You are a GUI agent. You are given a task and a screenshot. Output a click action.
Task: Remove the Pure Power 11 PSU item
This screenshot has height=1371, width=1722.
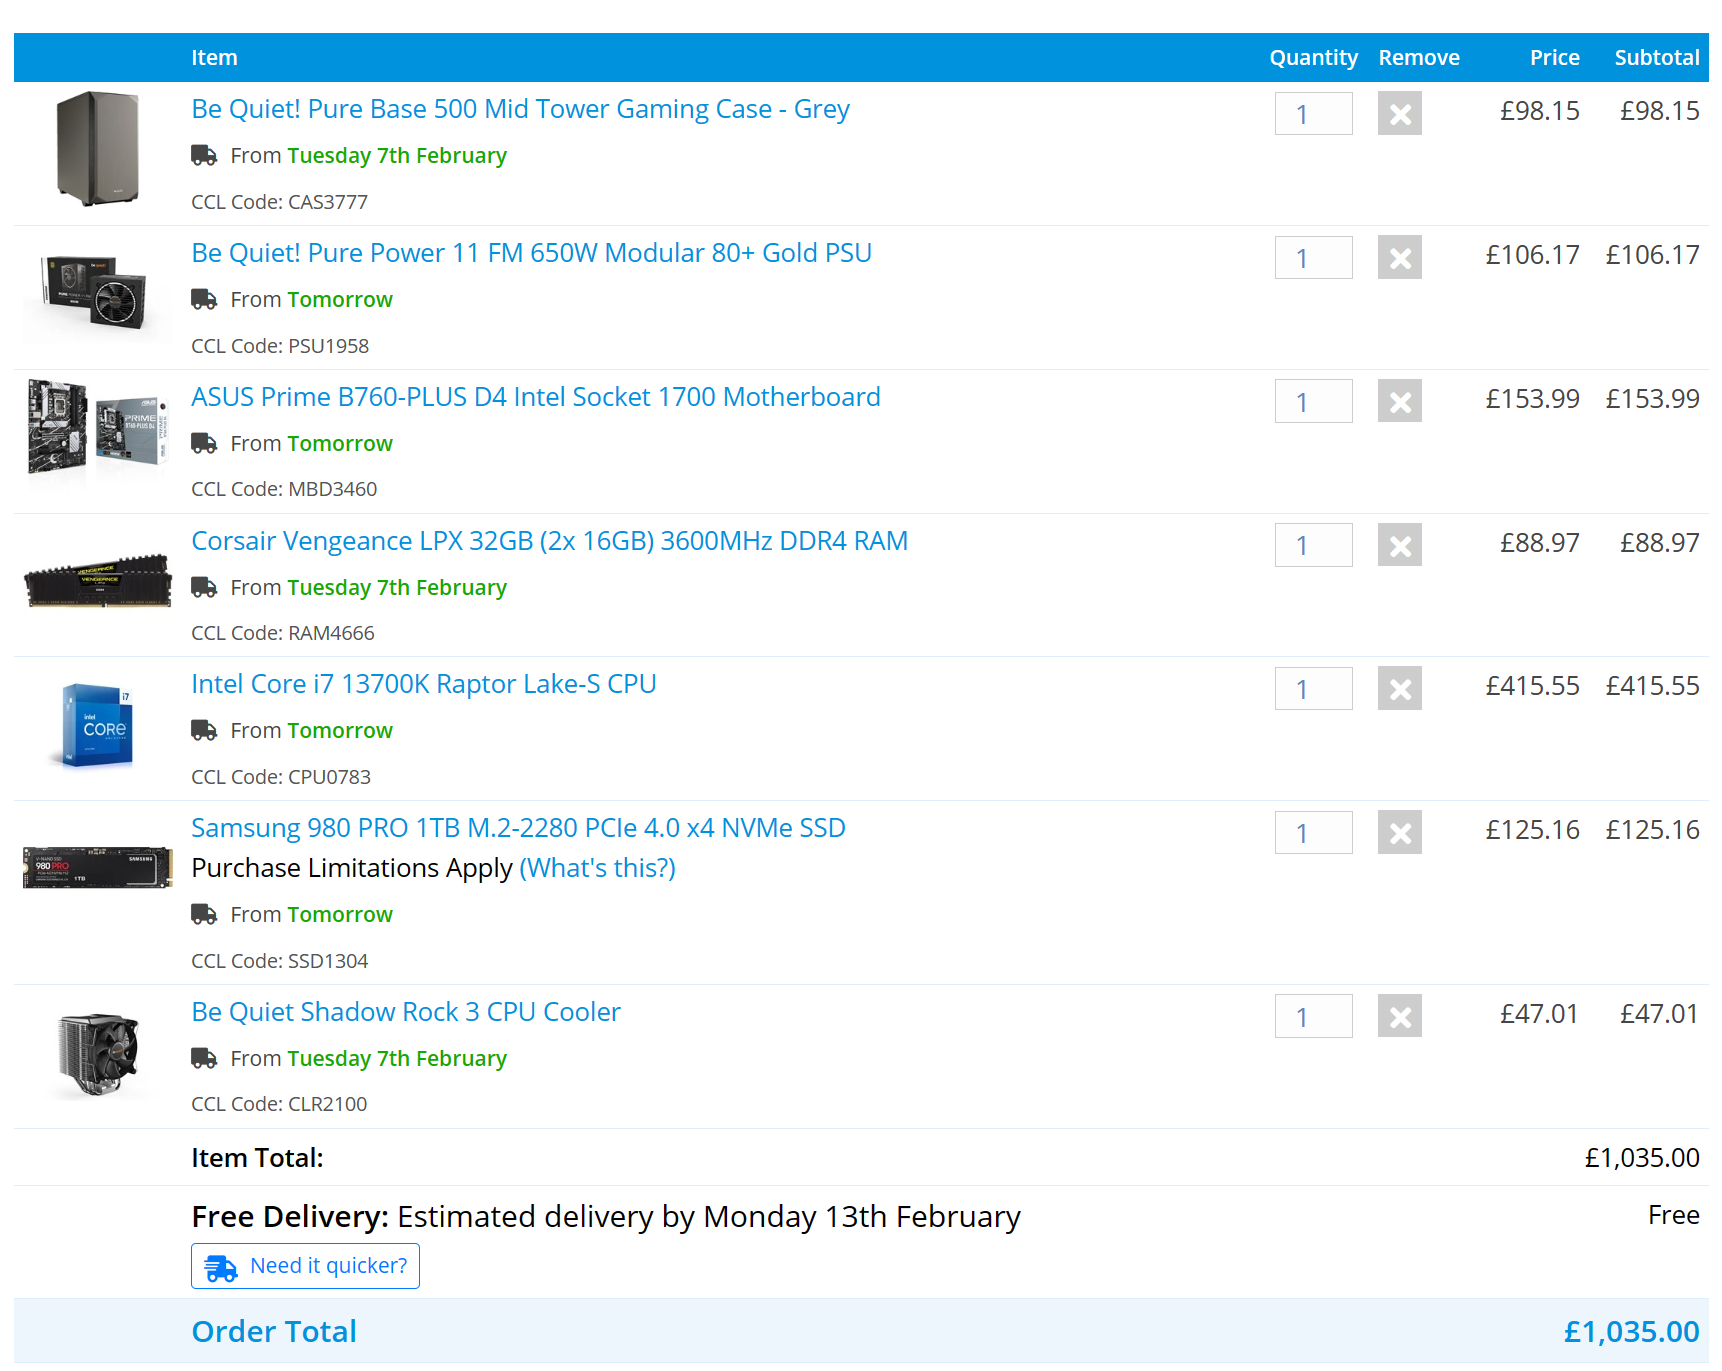1399,258
